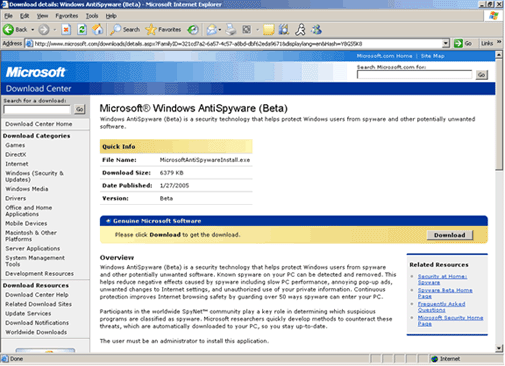Select DirectX download category

(x=16, y=155)
